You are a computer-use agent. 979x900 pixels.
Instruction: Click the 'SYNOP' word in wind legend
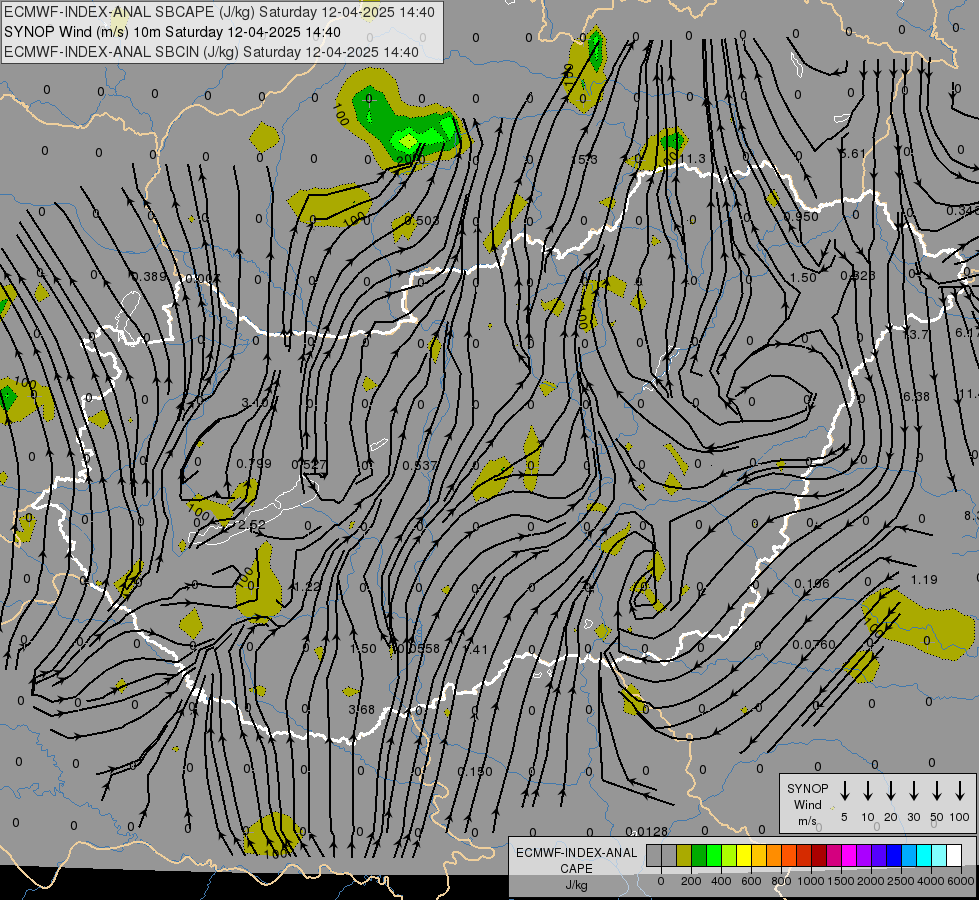pos(807,788)
